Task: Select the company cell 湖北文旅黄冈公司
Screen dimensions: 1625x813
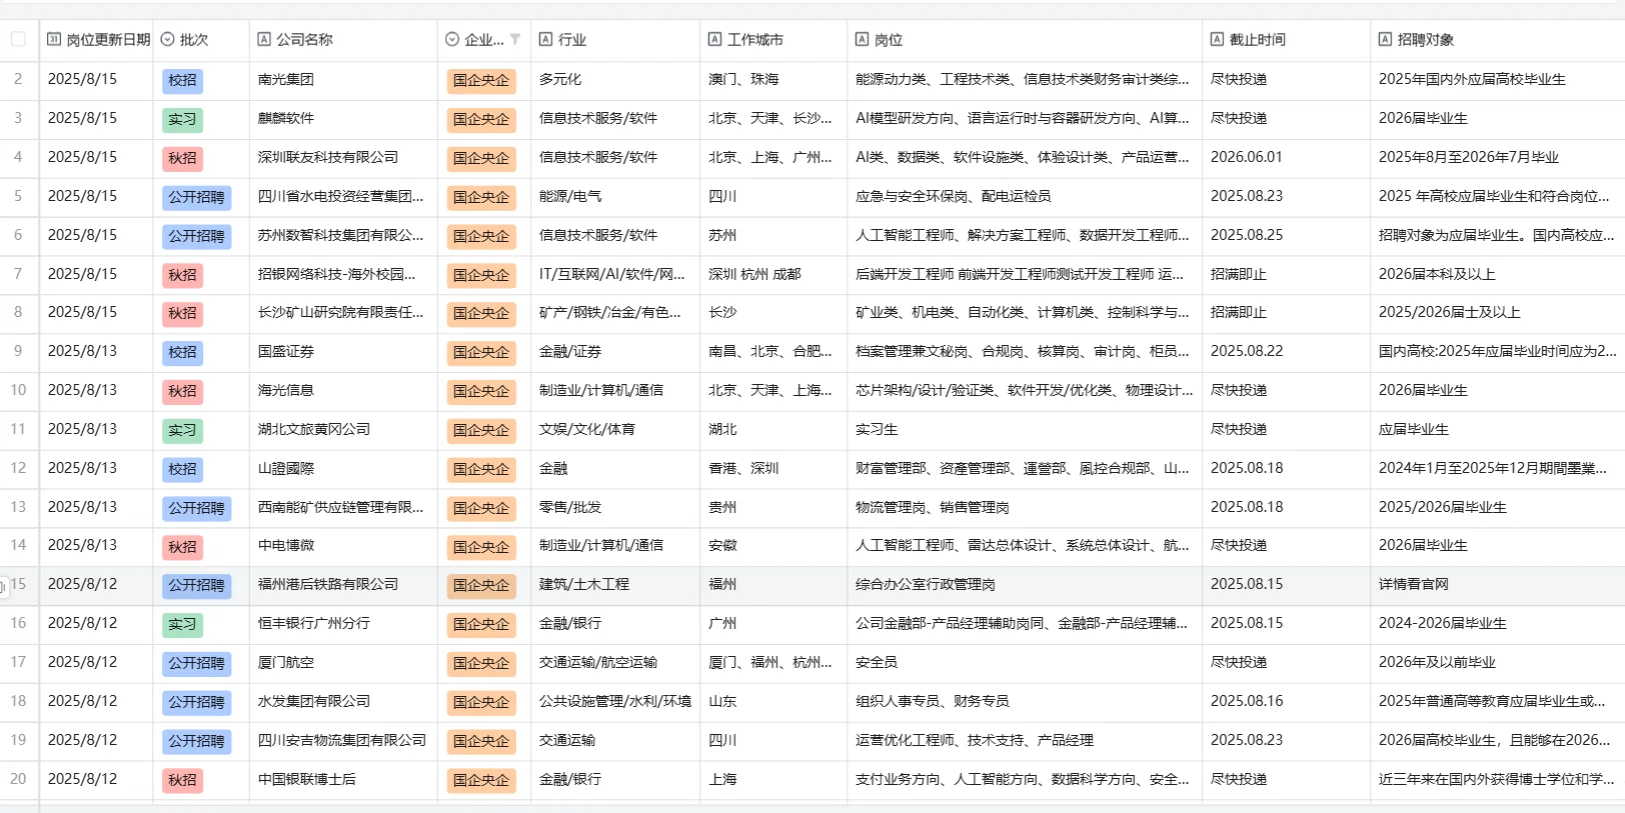Action: click(x=343, y=430)
